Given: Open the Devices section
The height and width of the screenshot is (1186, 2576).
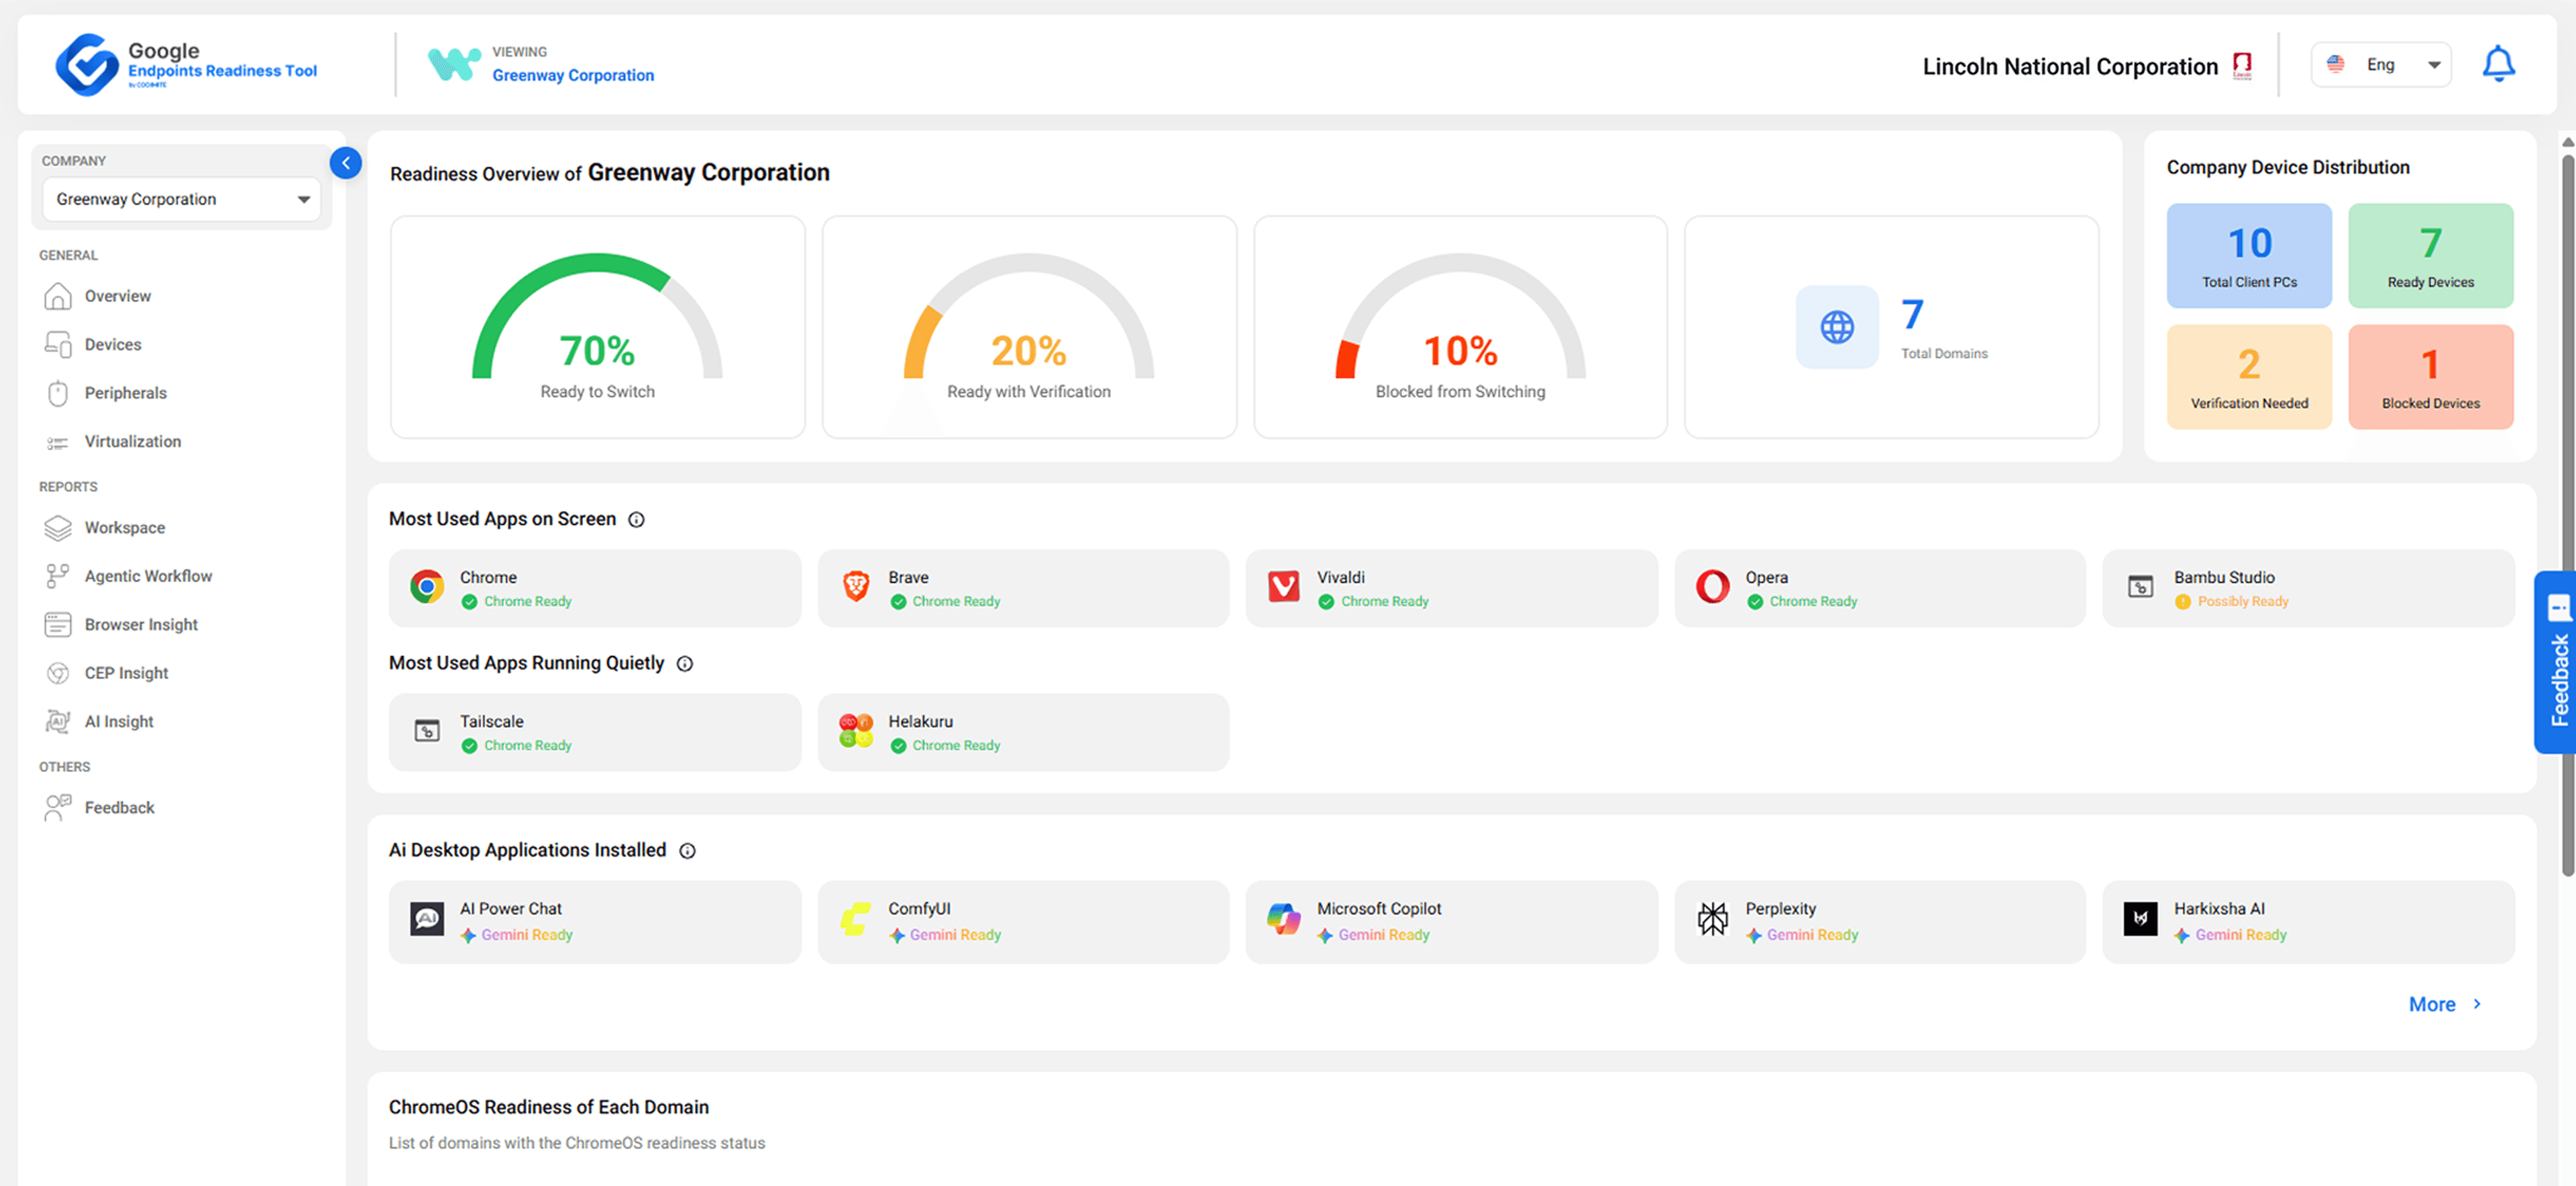Looking at the screenshot, I should (x=113, y=345).
